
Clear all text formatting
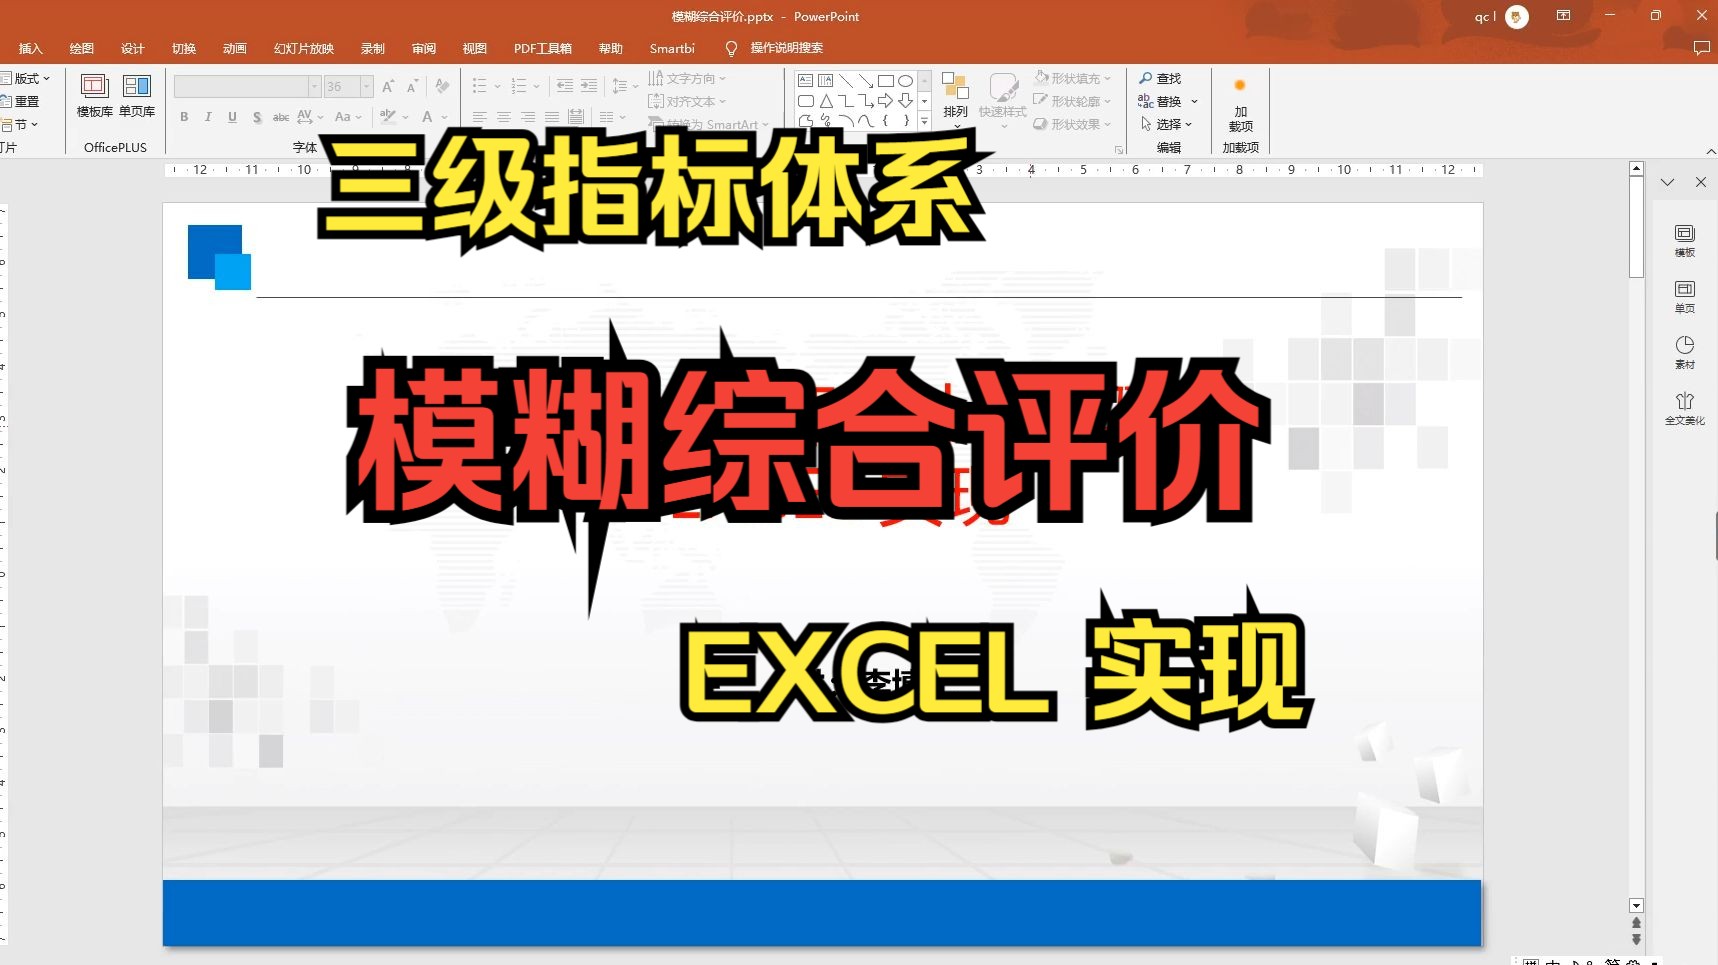click(x=442, y=87)
